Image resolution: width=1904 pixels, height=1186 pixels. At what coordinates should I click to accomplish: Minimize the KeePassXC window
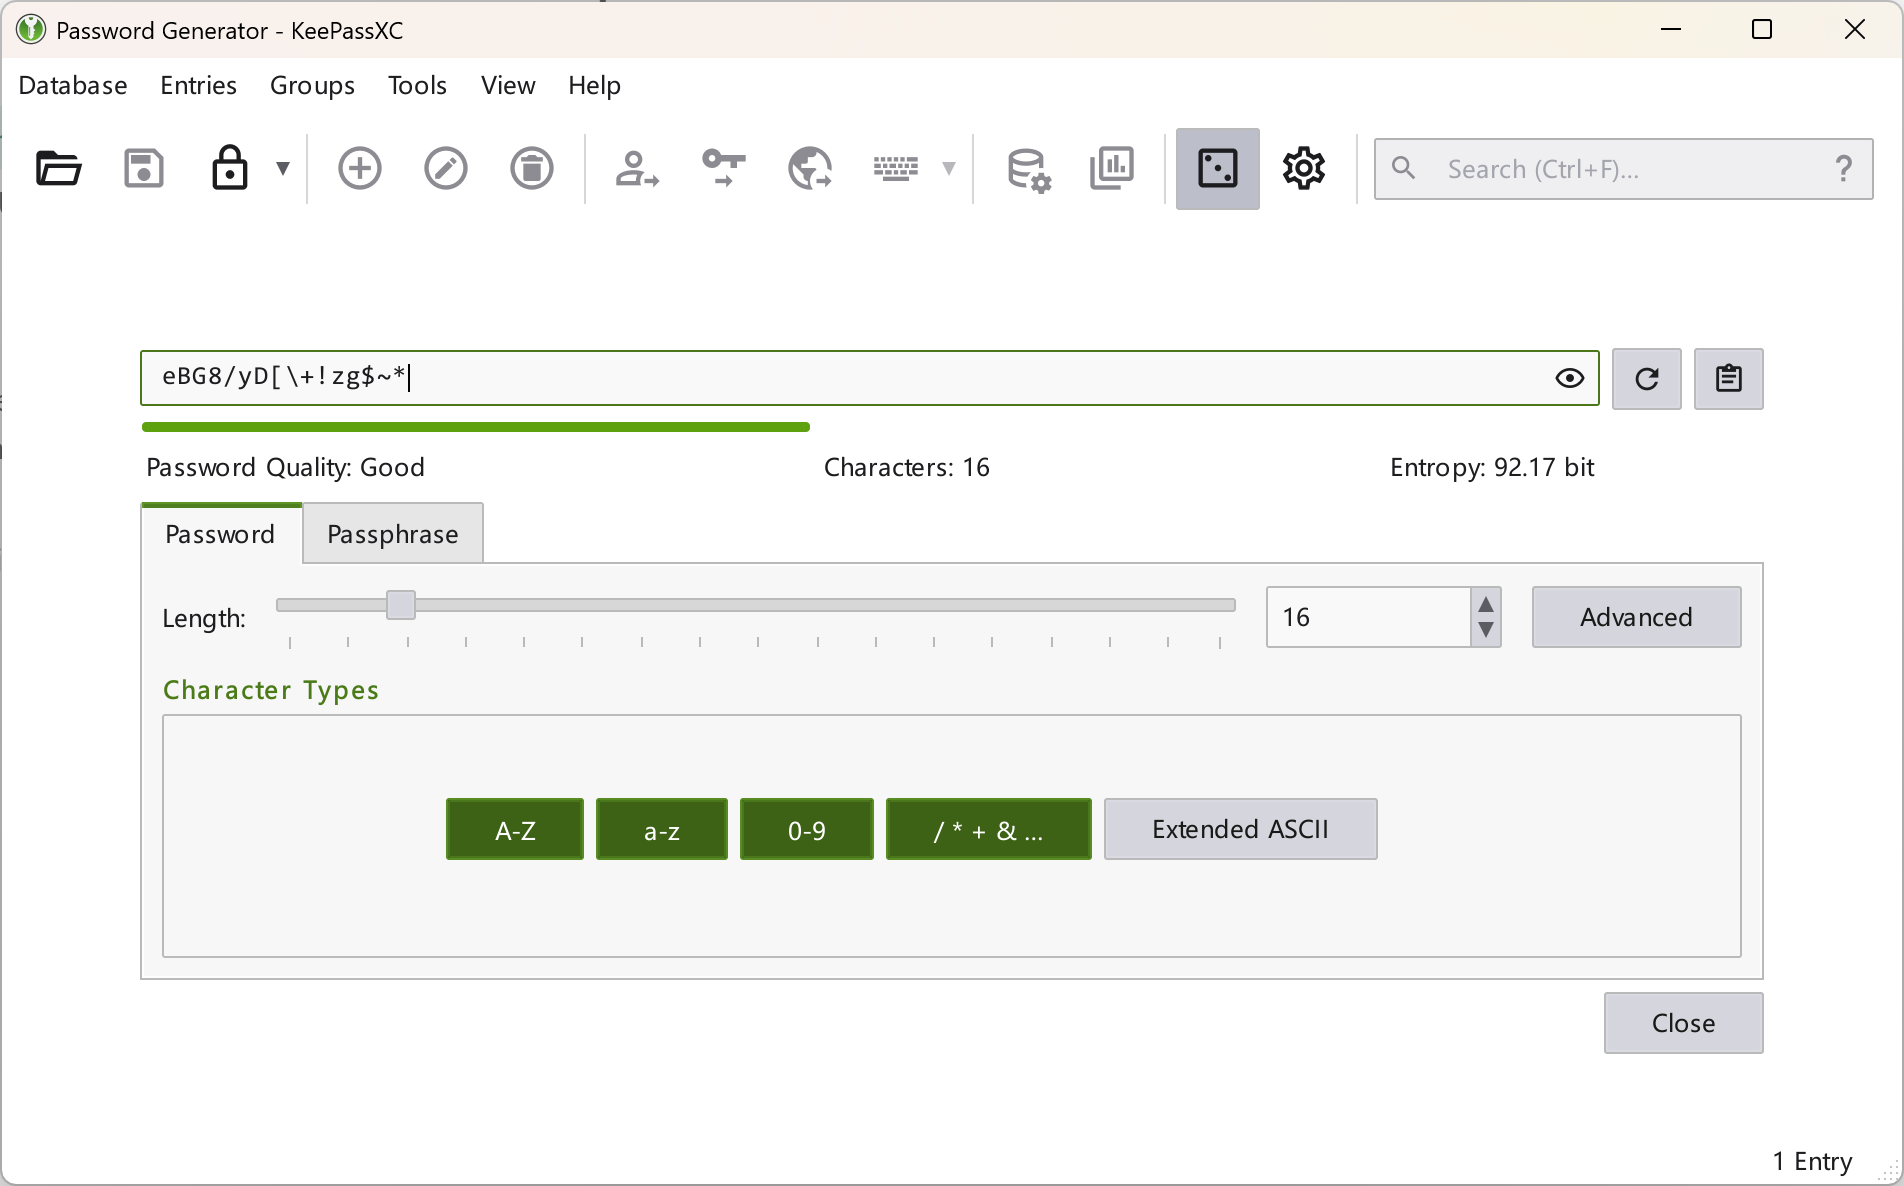pyautogui.click(x=1671, y=30)
